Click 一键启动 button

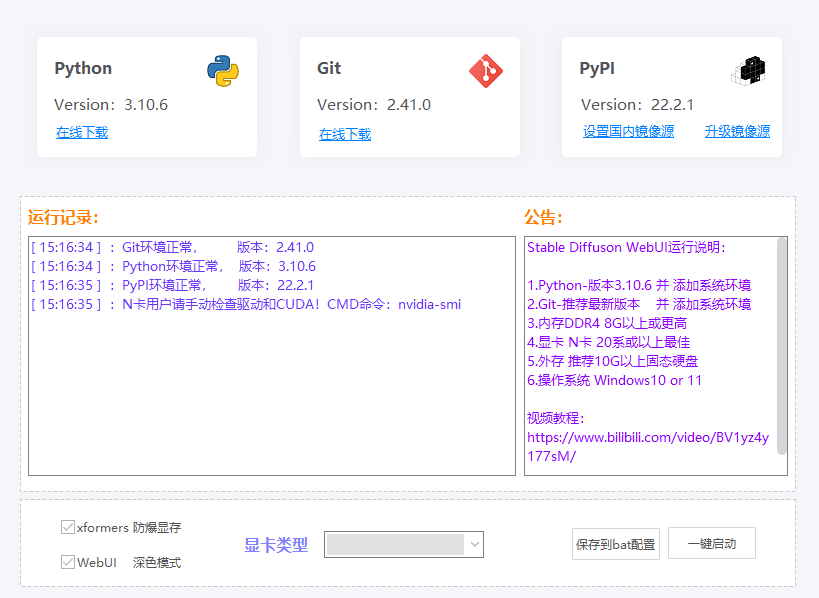coord(711,544)
